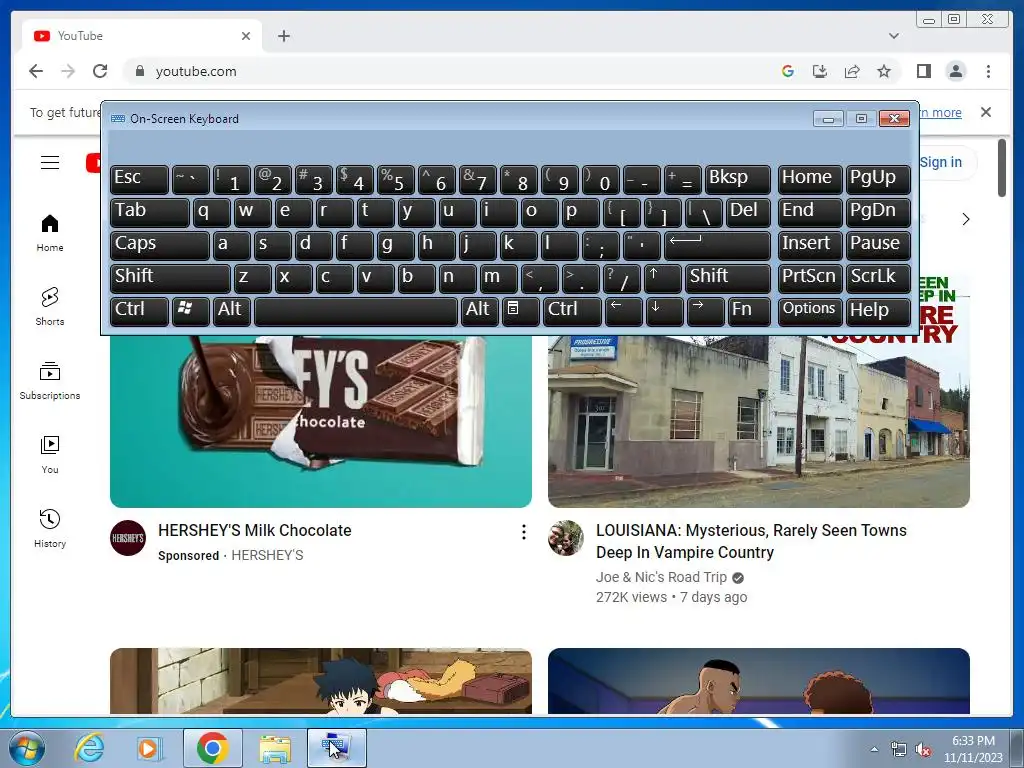
Task: Click the share page icon in address bar
Action: (852, 71)
